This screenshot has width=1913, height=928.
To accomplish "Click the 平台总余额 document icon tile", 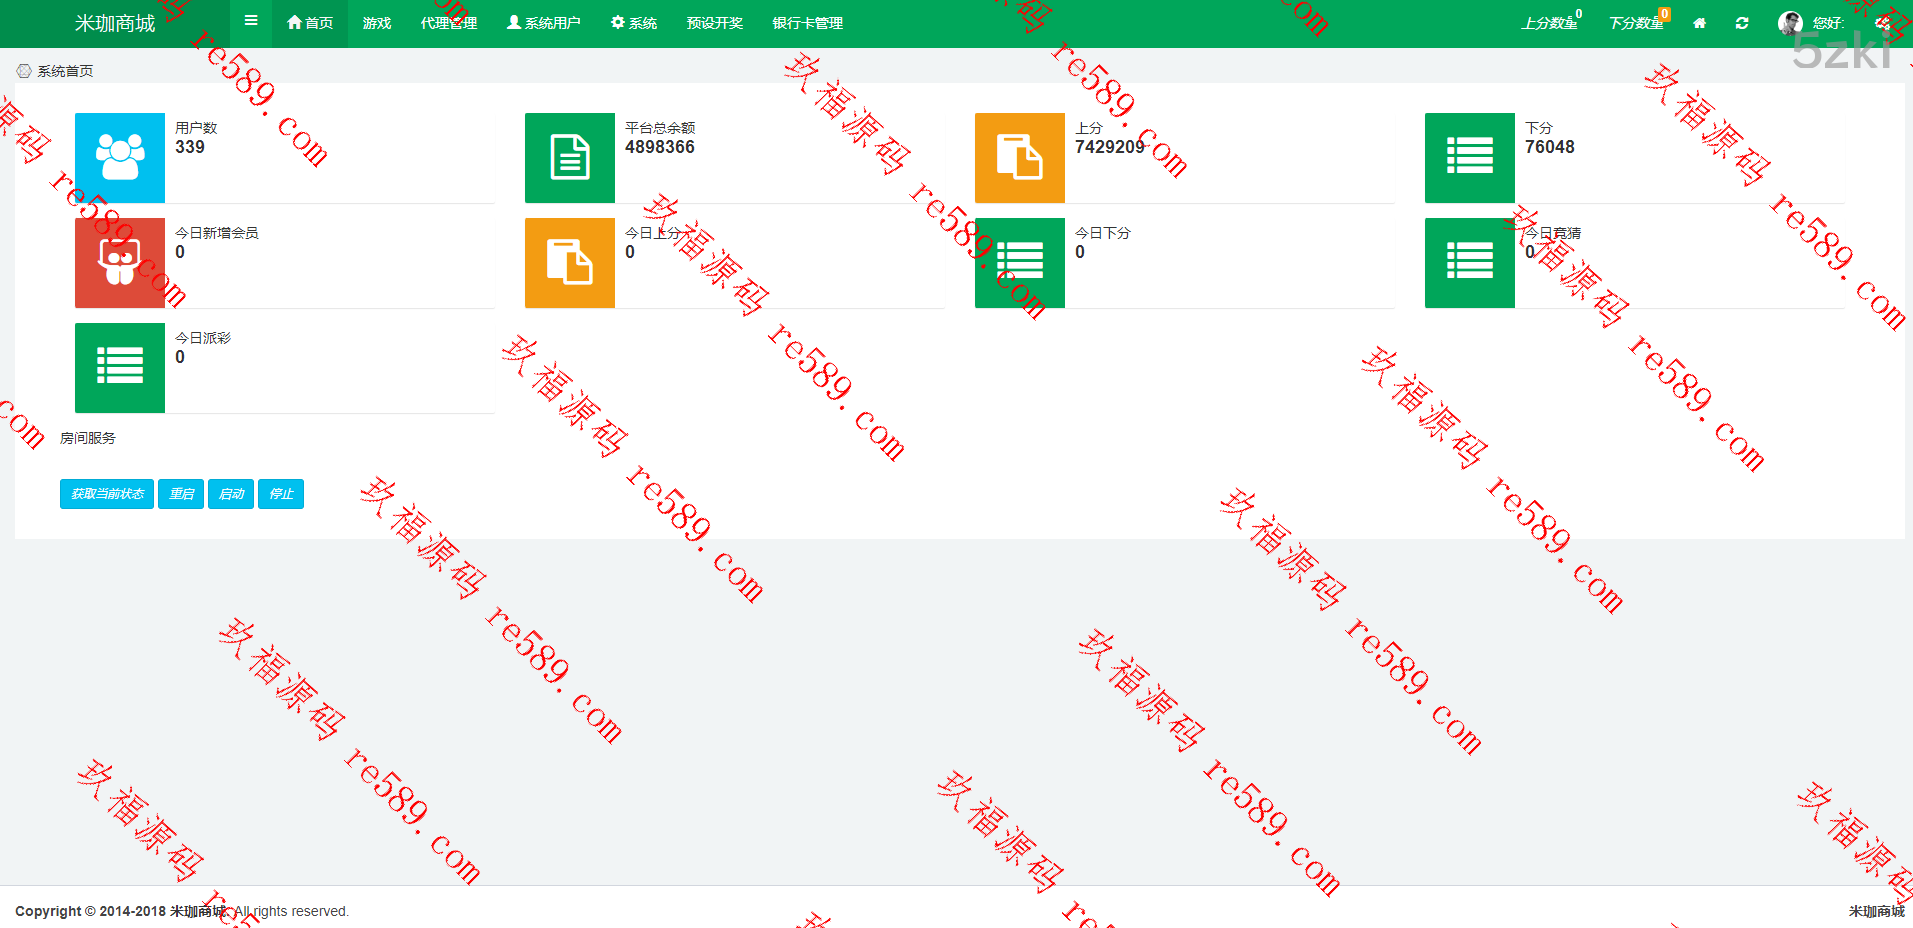I will (x=570, y=158).
